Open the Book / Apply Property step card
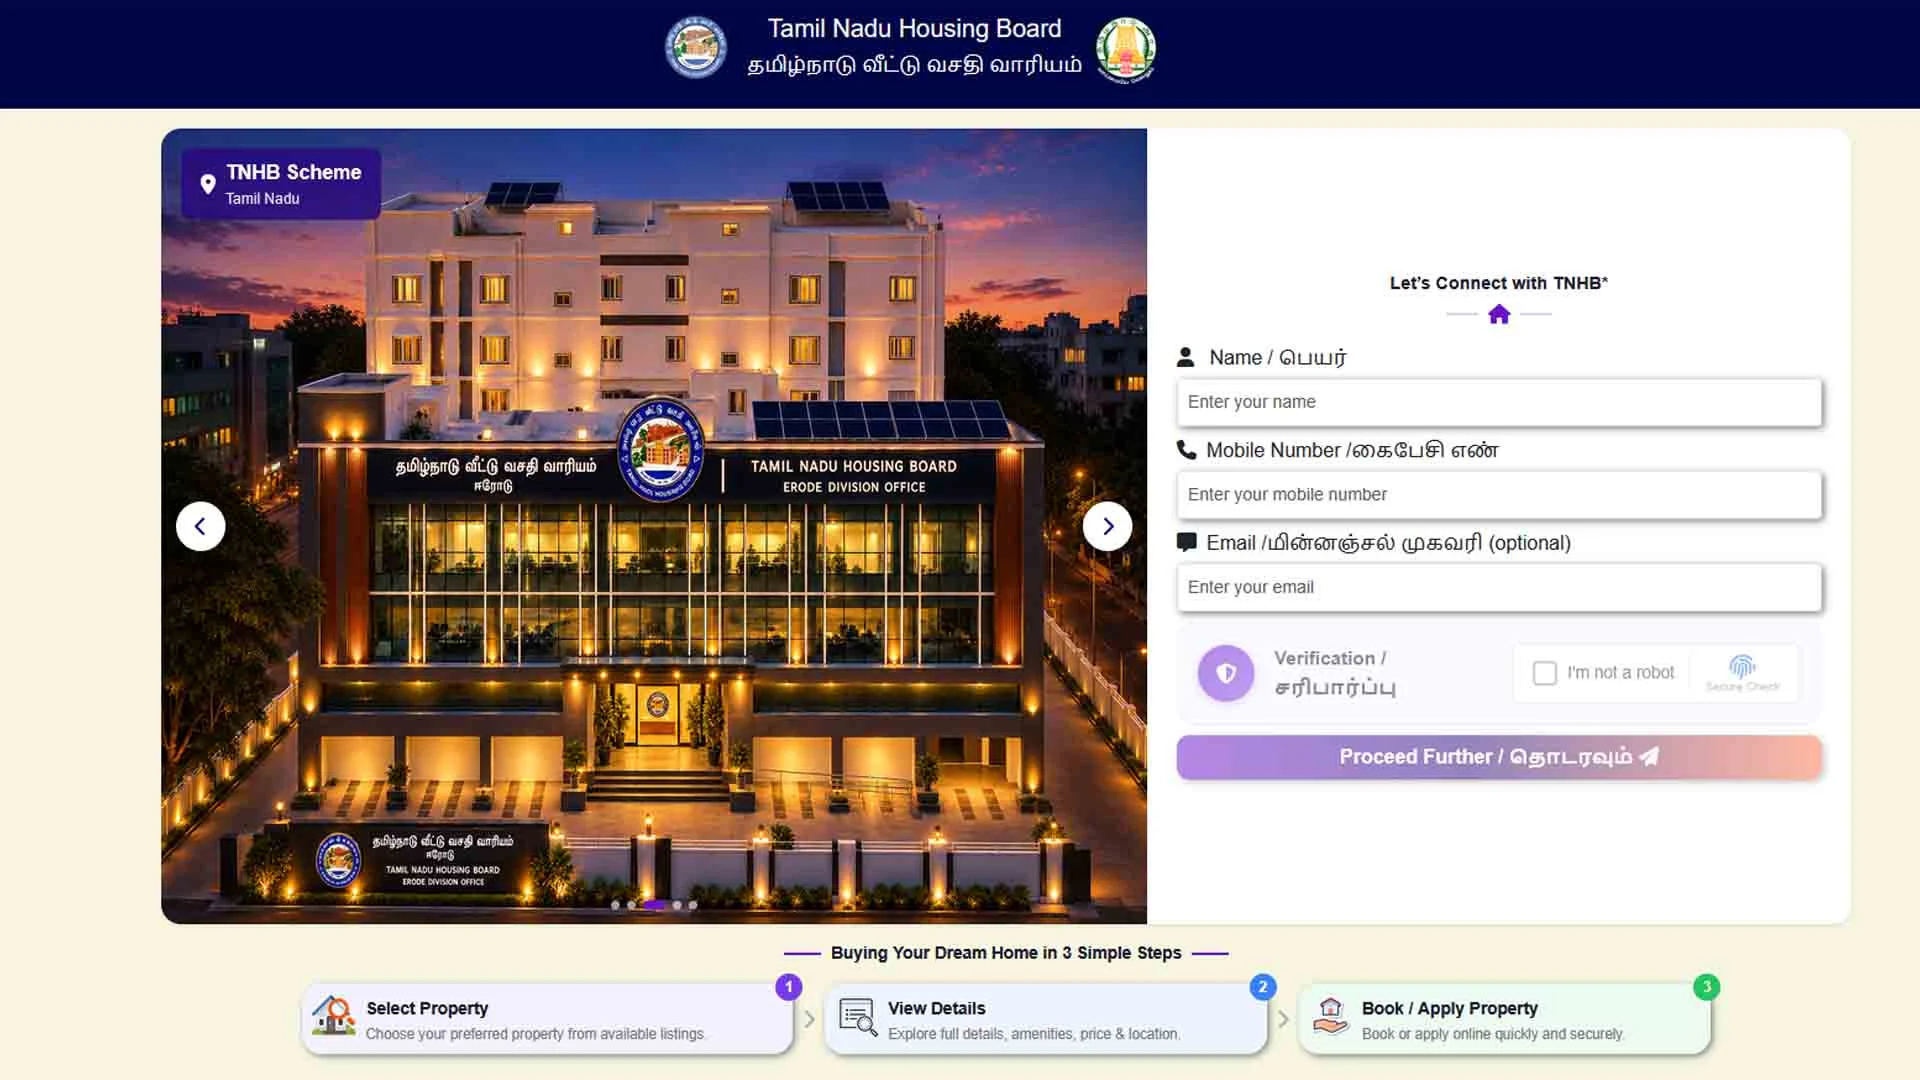This screenshot has width=1920, height=1080. 1505,1019
